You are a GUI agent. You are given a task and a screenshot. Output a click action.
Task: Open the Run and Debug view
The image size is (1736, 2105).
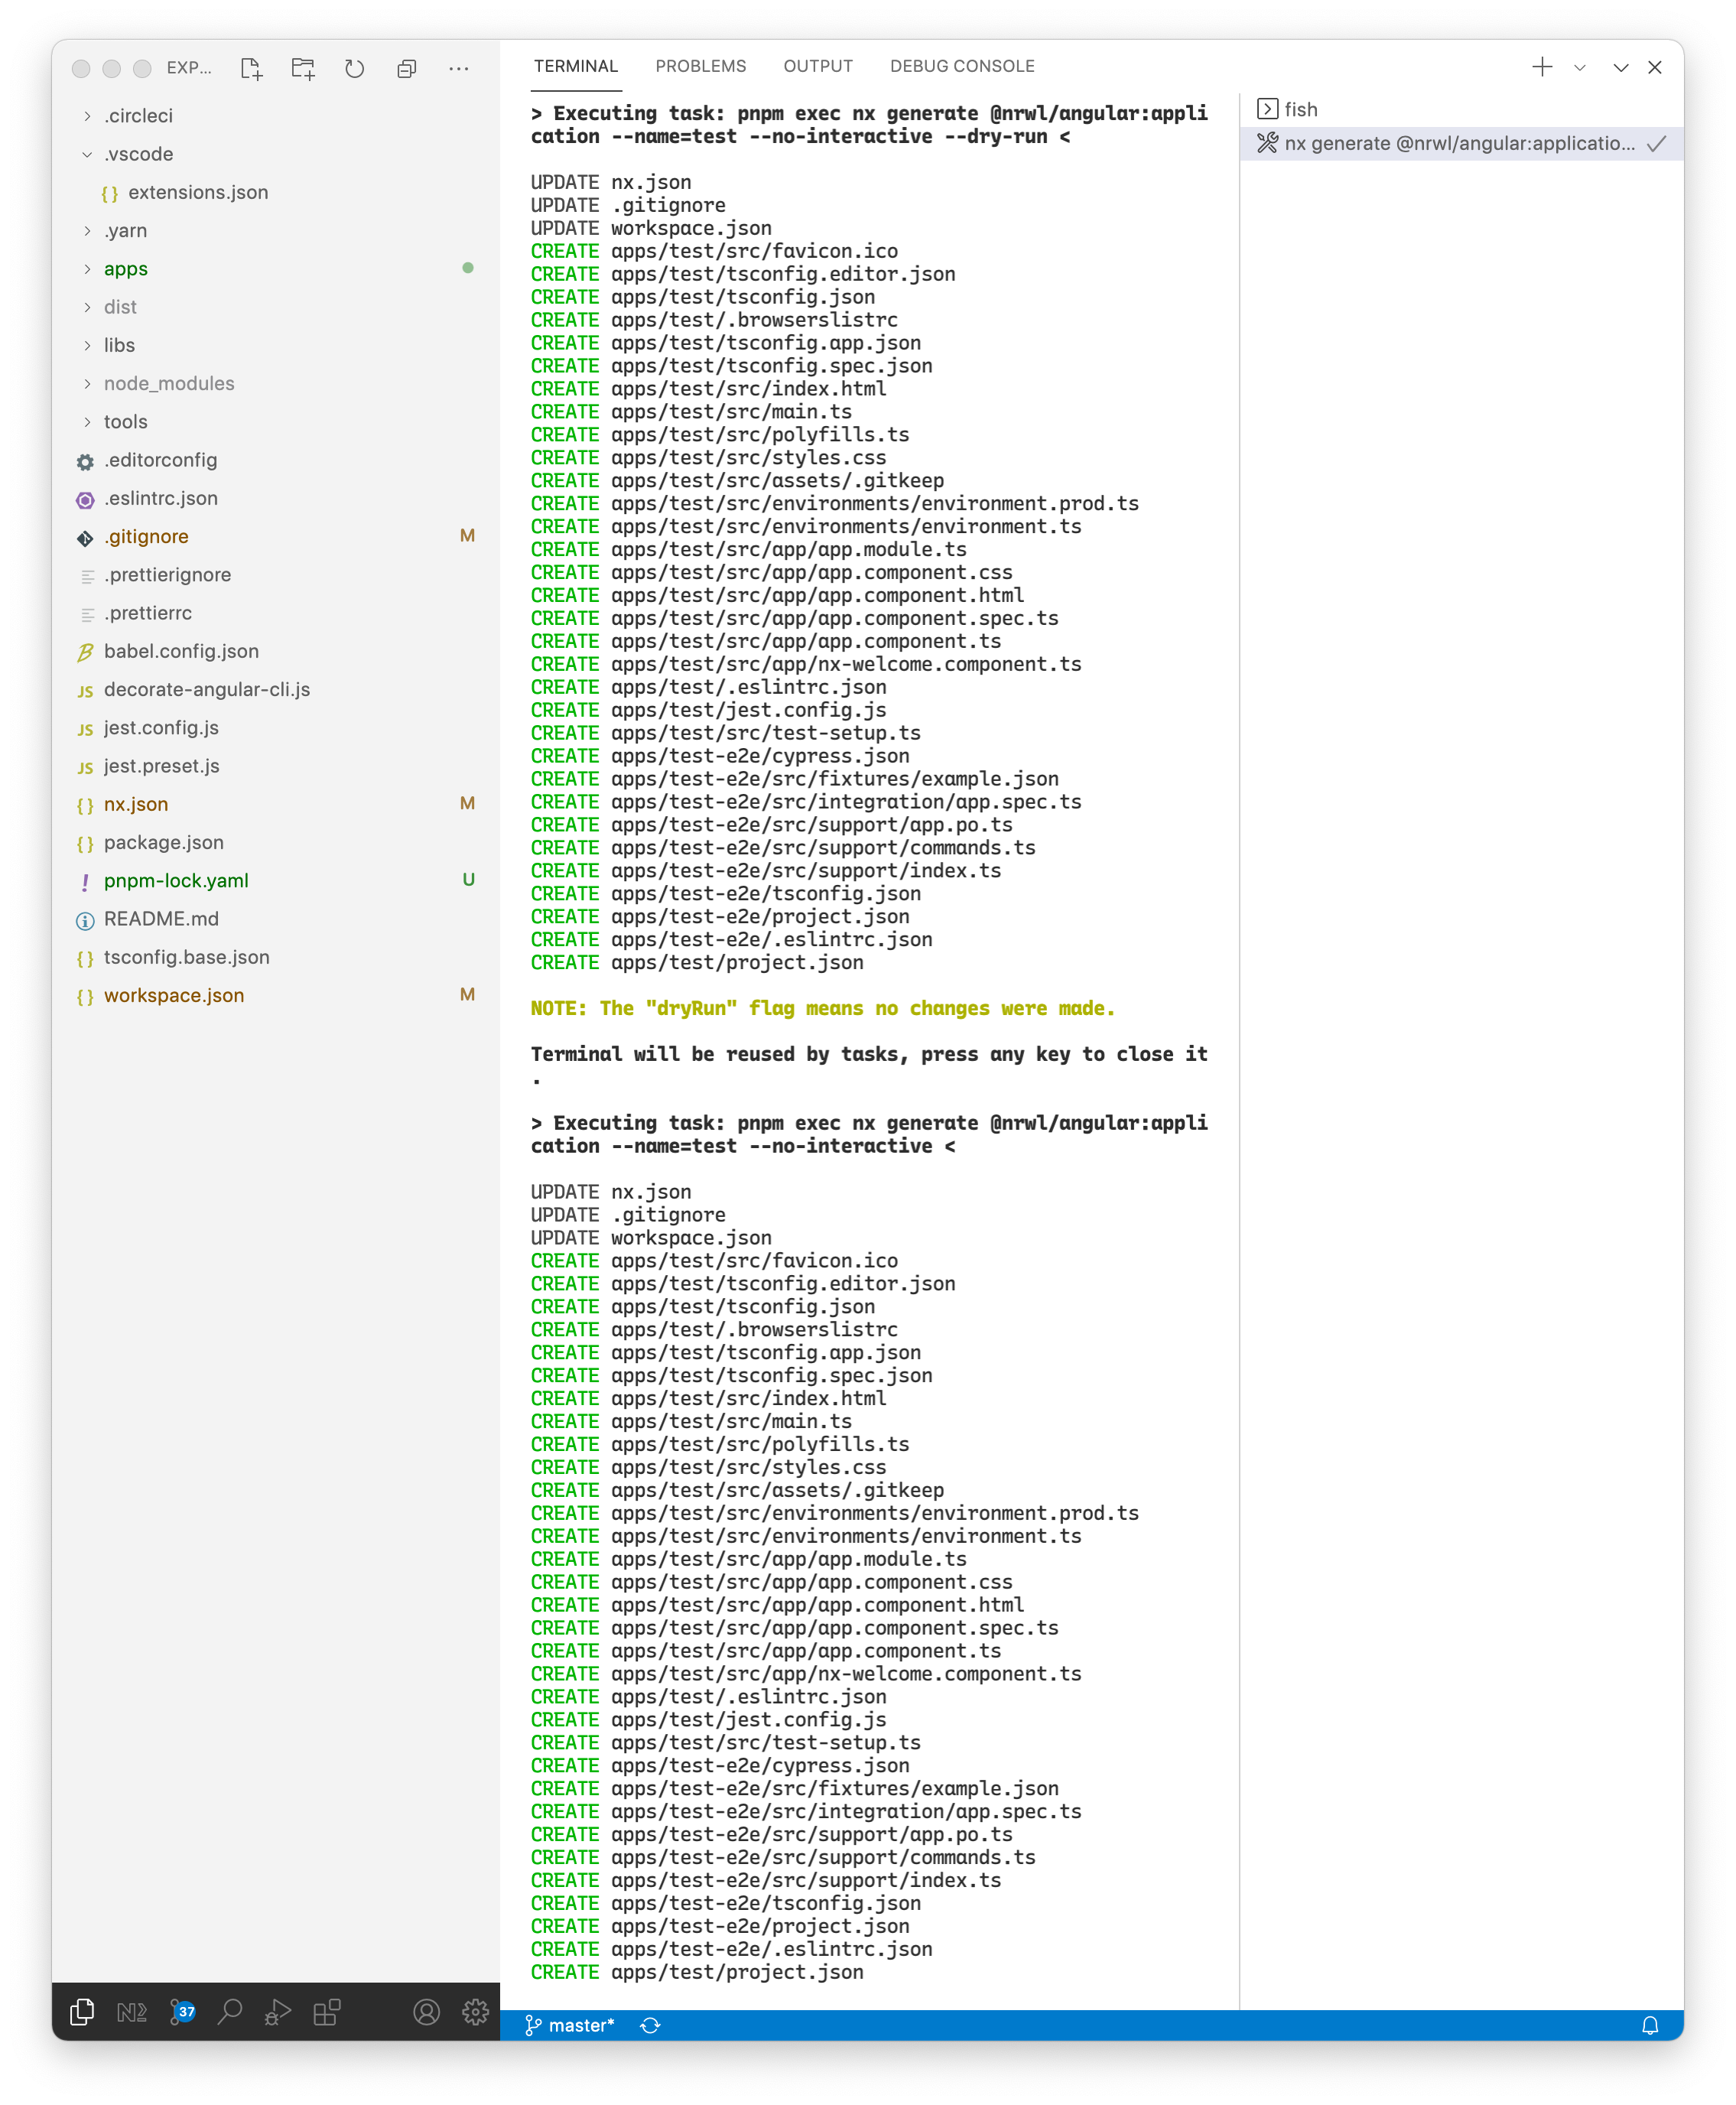click(278, 2012)
